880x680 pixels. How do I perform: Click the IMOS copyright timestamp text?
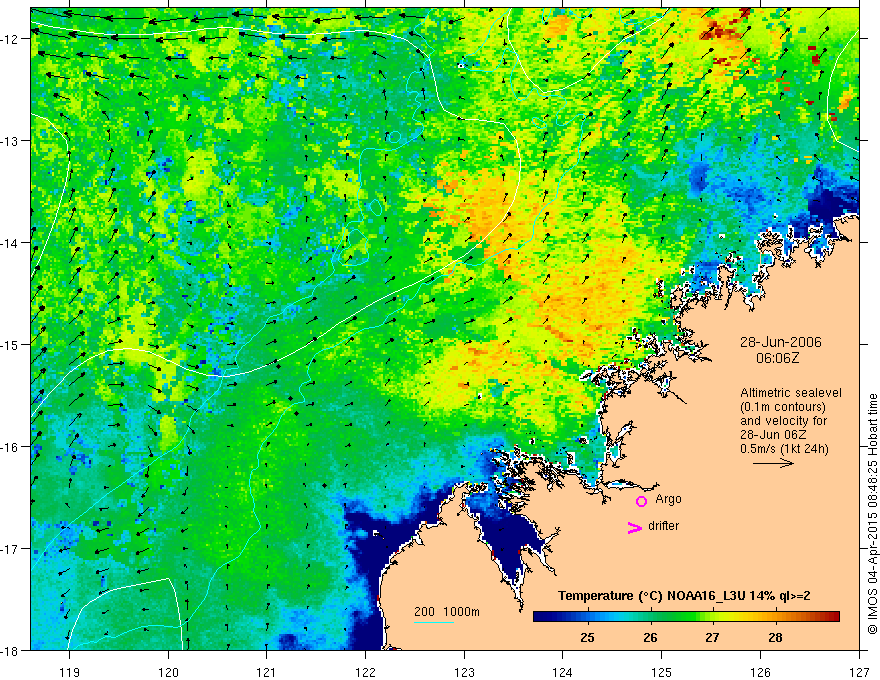pos(873,514)
